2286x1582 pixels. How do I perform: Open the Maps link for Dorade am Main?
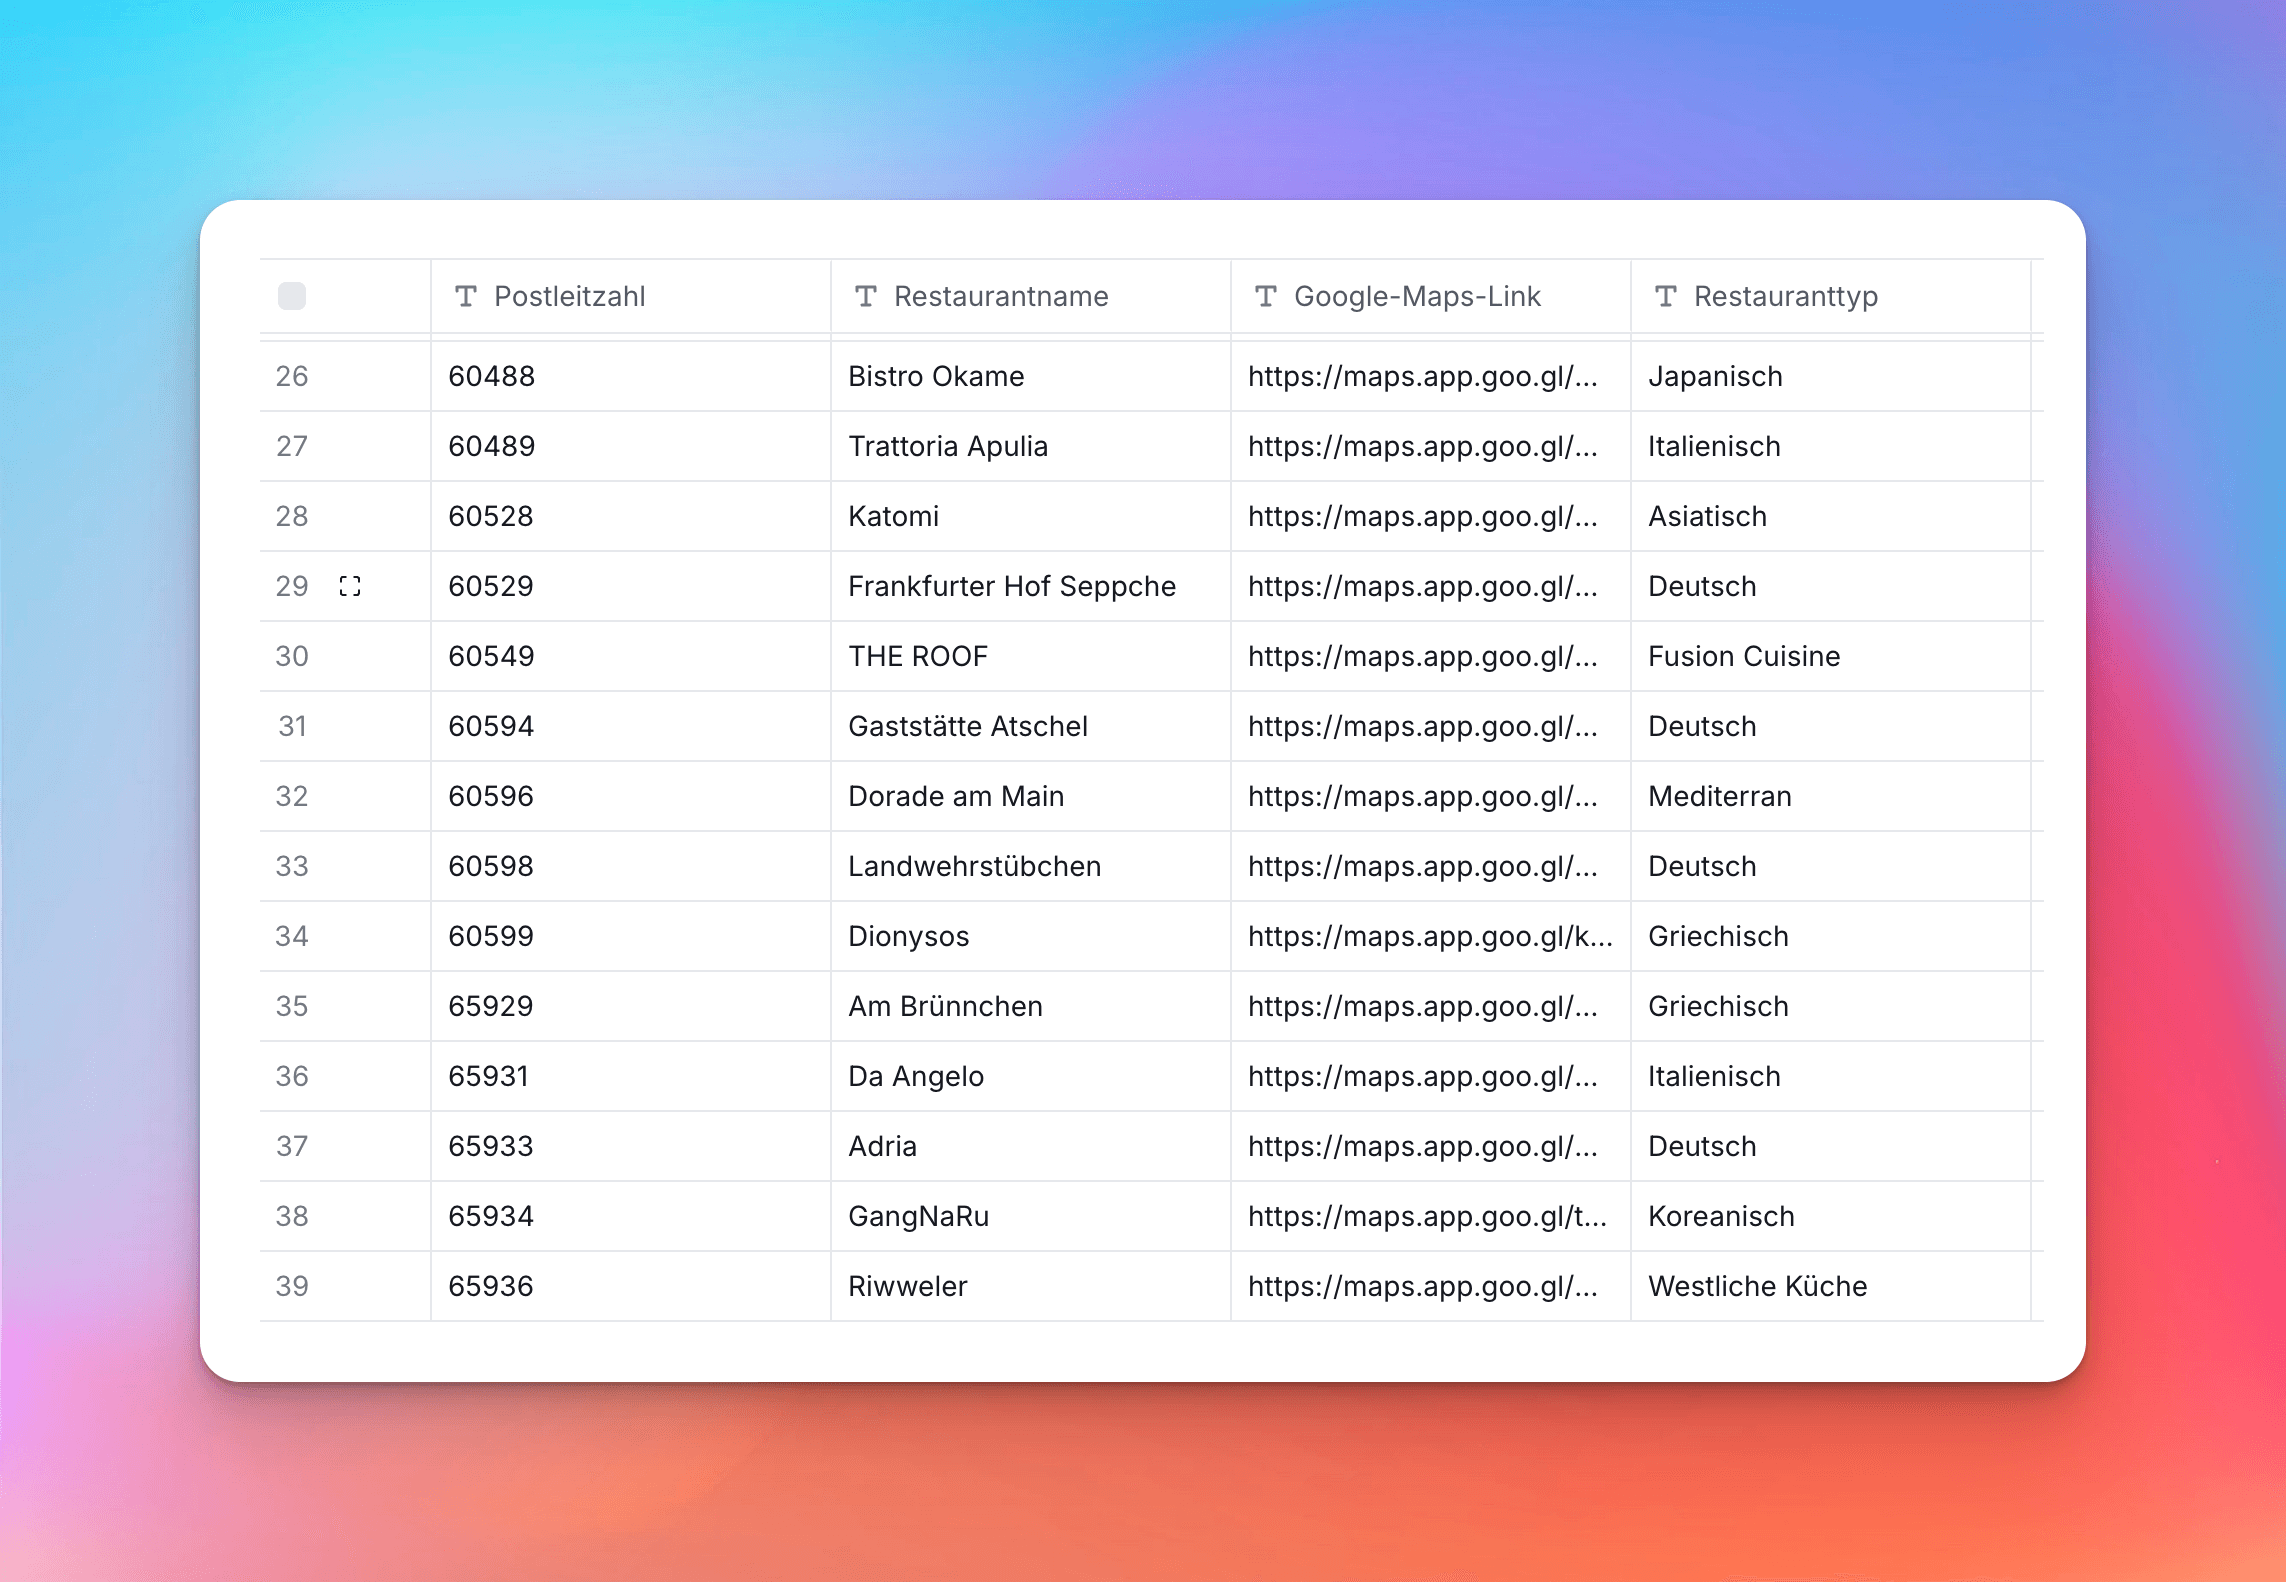pos(1423,796)
